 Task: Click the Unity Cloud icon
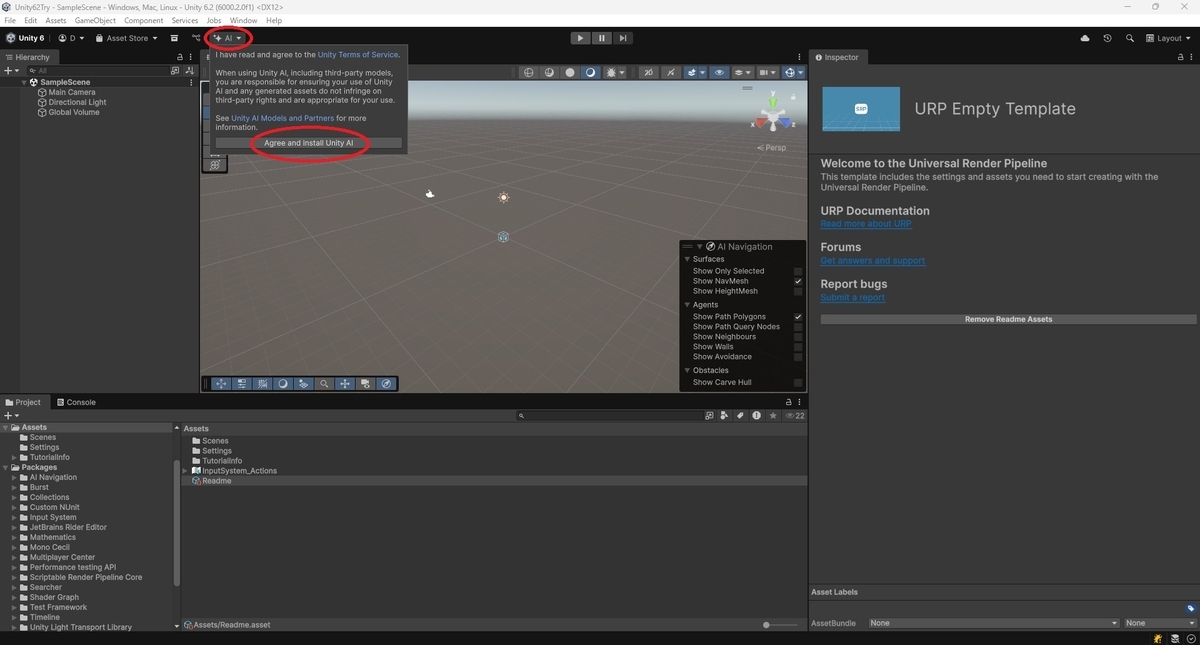pos(1085,38)
